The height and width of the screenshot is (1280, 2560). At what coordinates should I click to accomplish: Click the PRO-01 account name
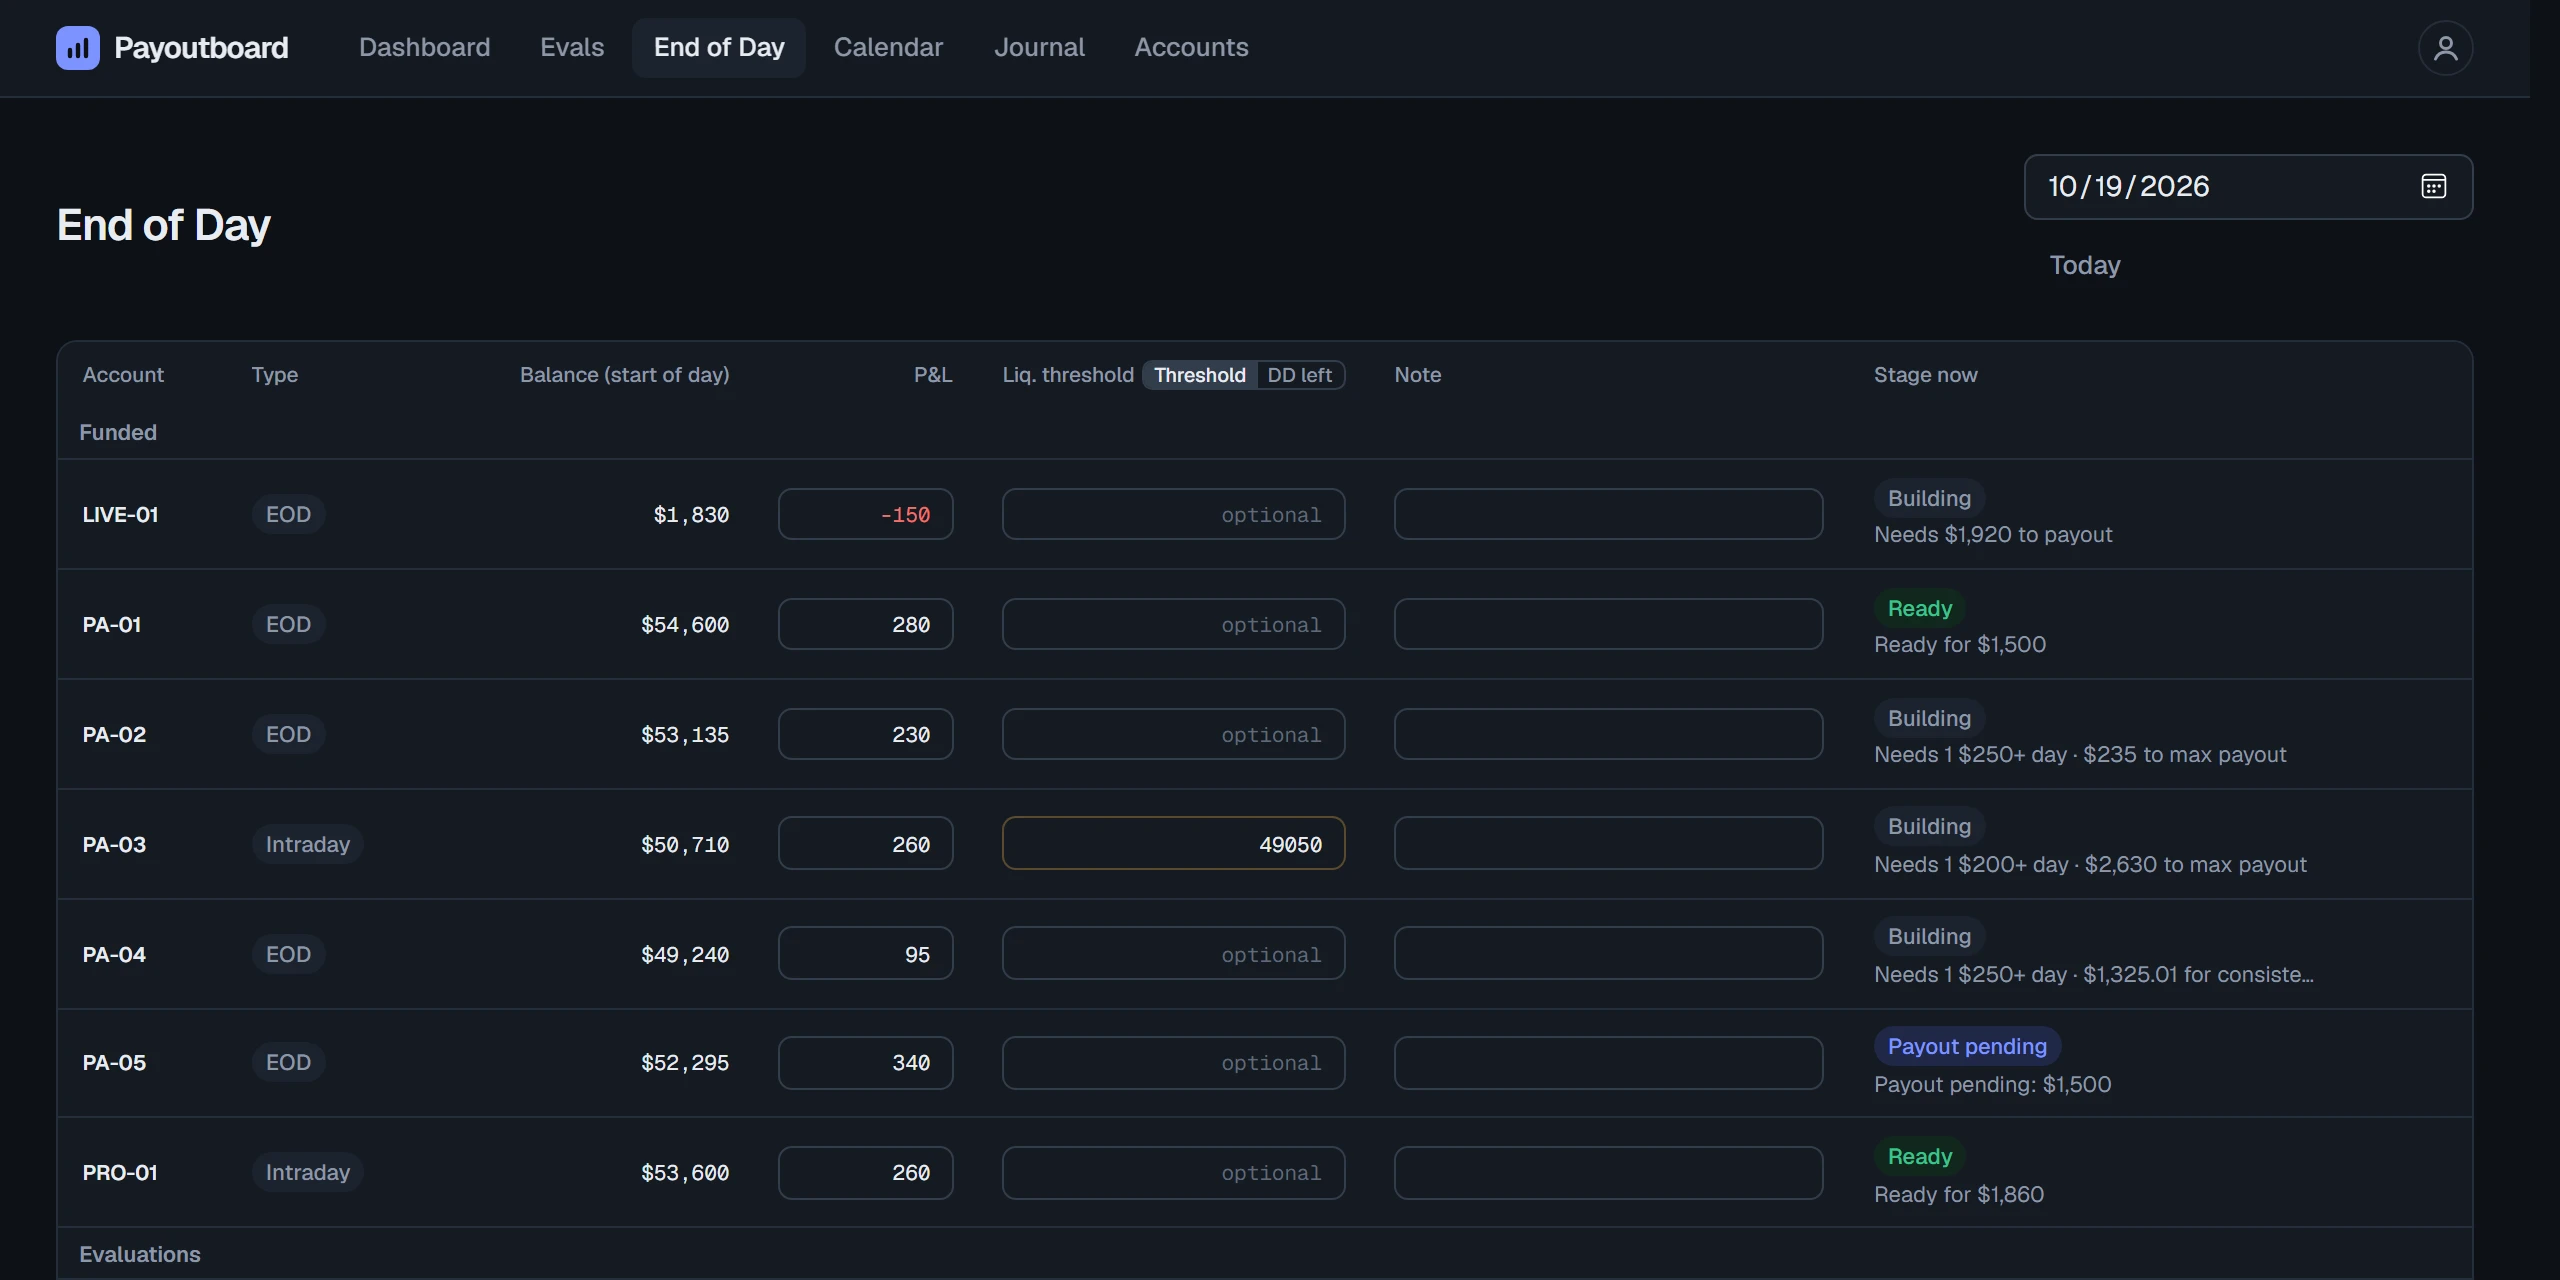click(x=120, y=1172)
